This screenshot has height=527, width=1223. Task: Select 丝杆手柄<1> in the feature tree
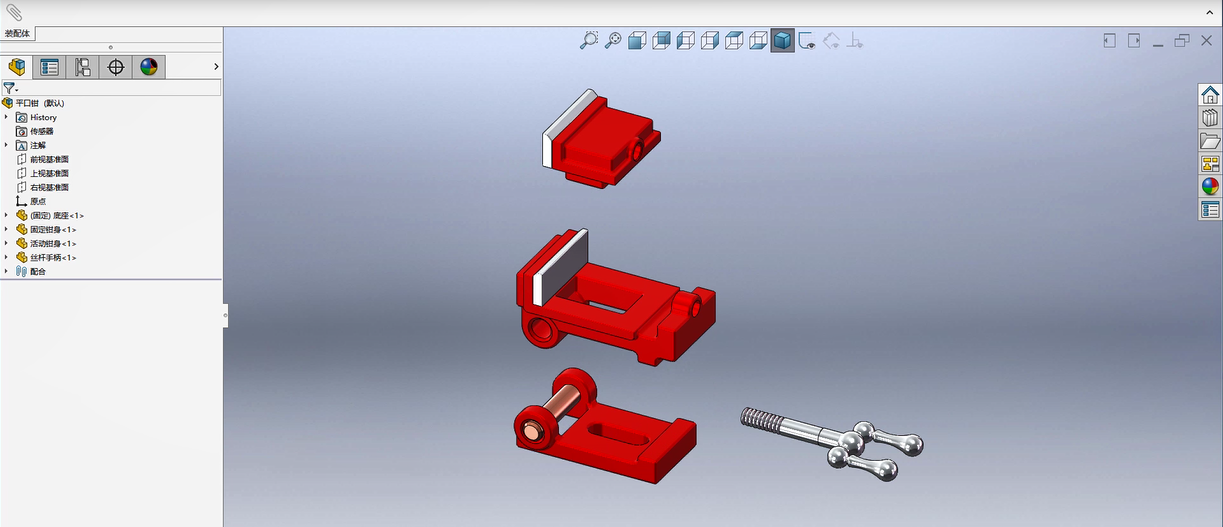(52, 257)
